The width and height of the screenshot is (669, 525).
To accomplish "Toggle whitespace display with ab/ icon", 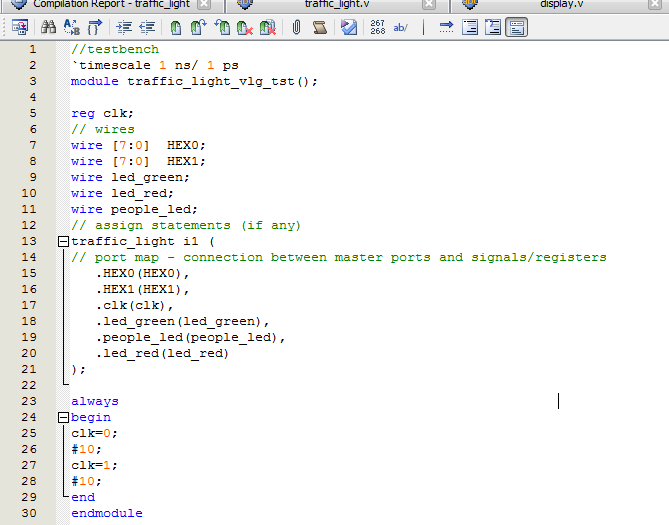I will click(x=401, y=27).
